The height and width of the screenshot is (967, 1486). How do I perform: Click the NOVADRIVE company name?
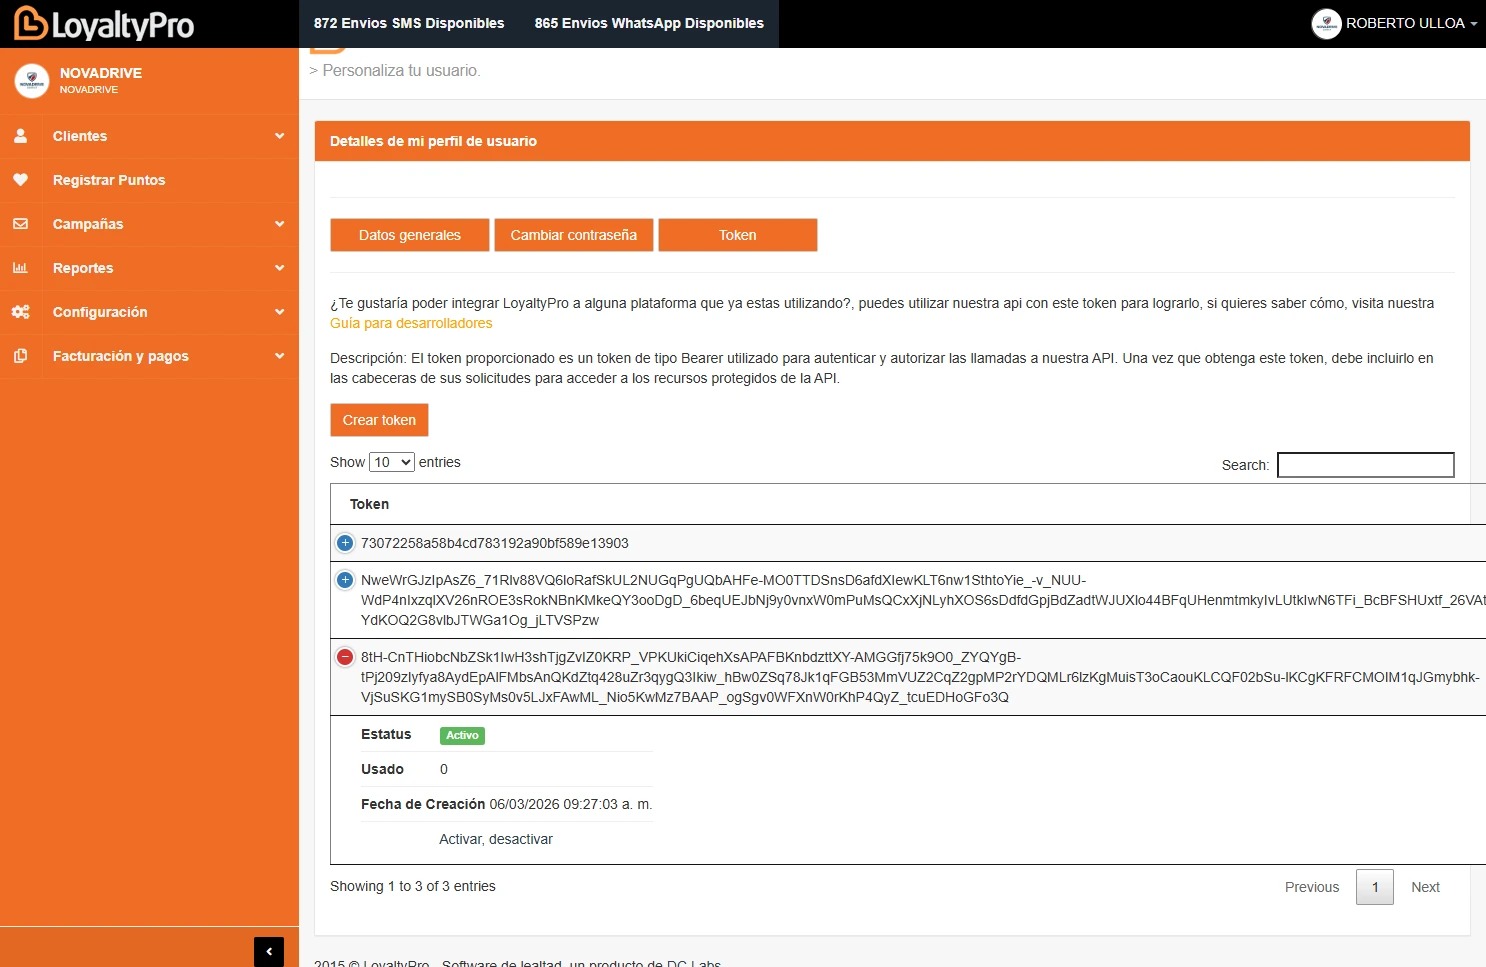coord(101,73)
